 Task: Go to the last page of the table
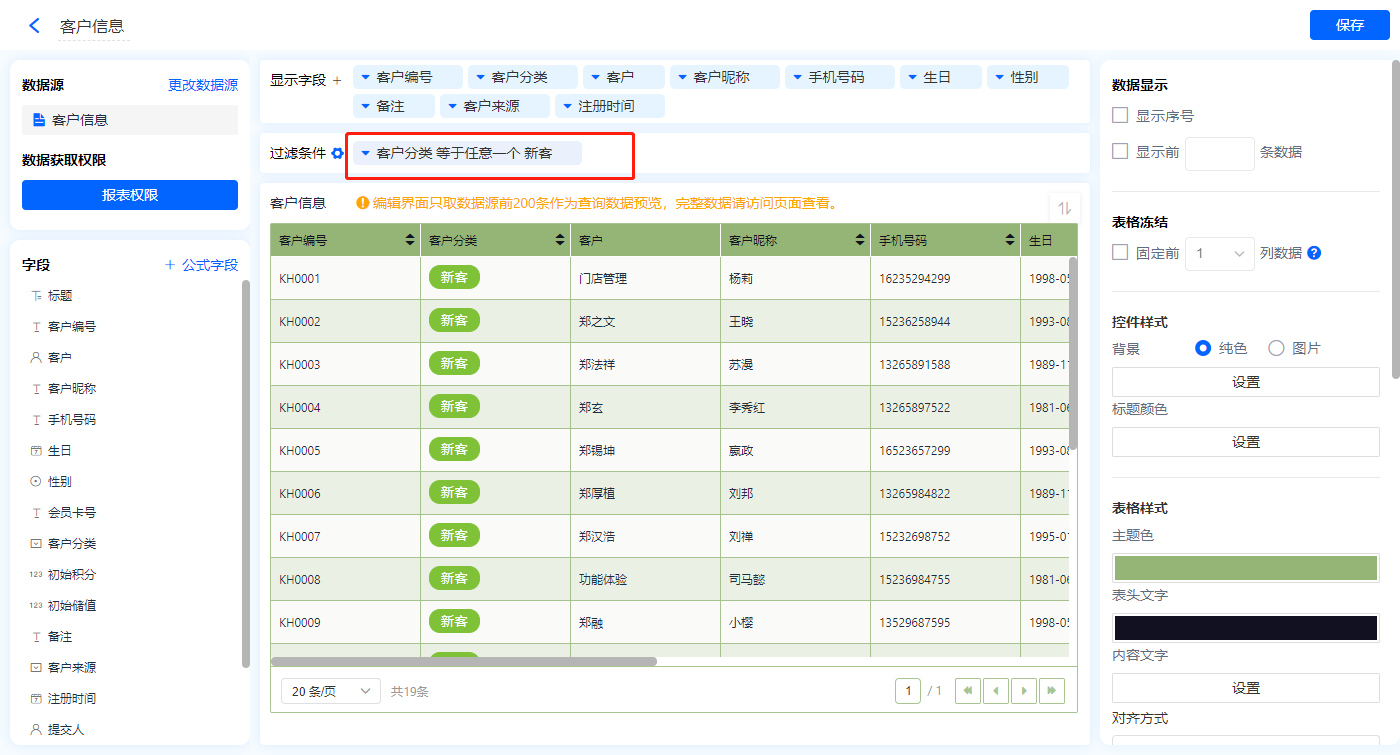pyautogui.click(x=1051, y=691)
